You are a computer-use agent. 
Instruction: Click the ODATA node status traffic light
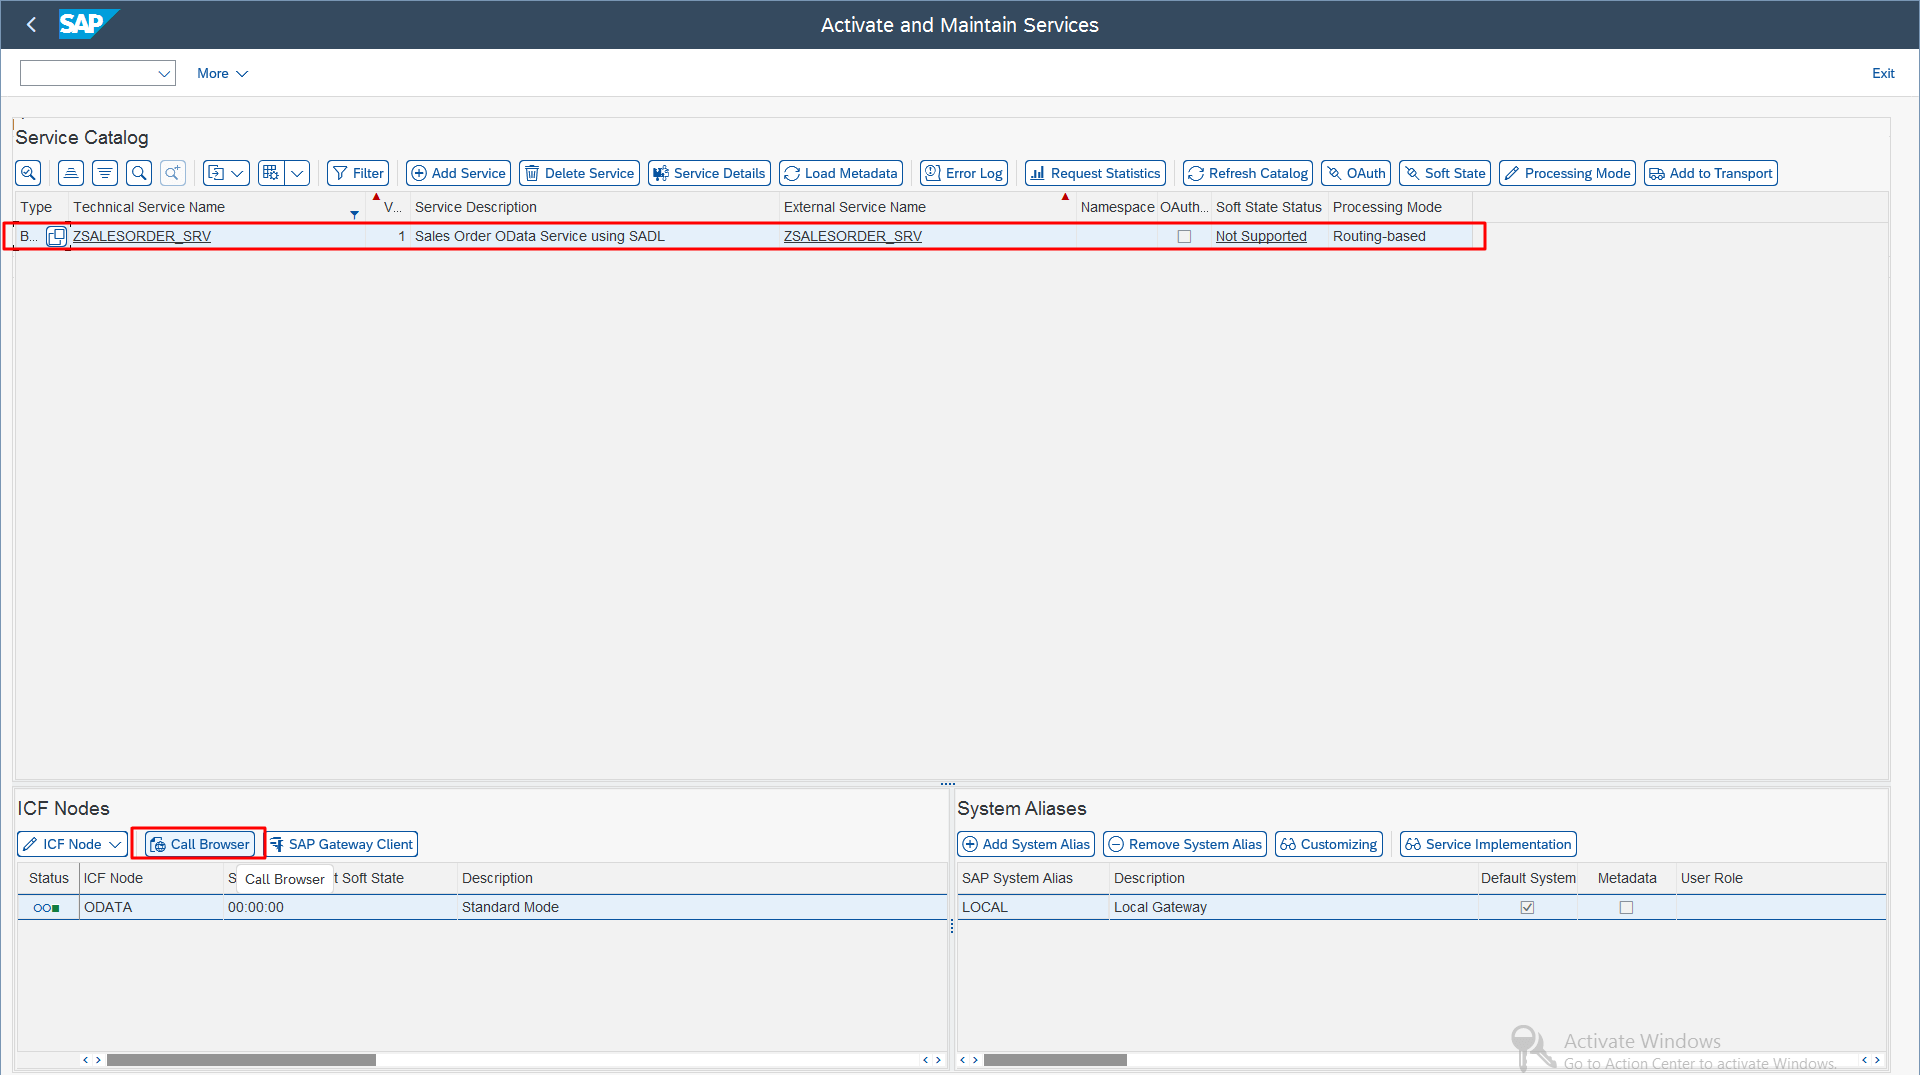point(47,908)
